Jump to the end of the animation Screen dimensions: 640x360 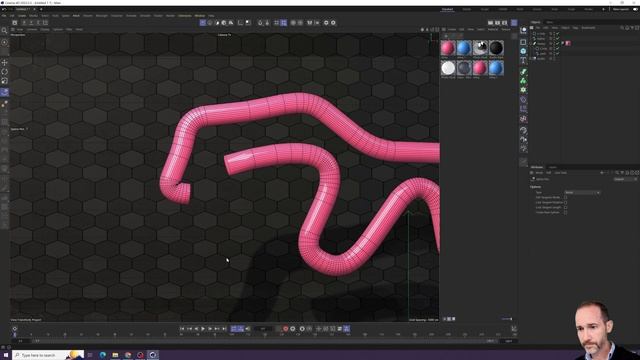coord(224,329)
